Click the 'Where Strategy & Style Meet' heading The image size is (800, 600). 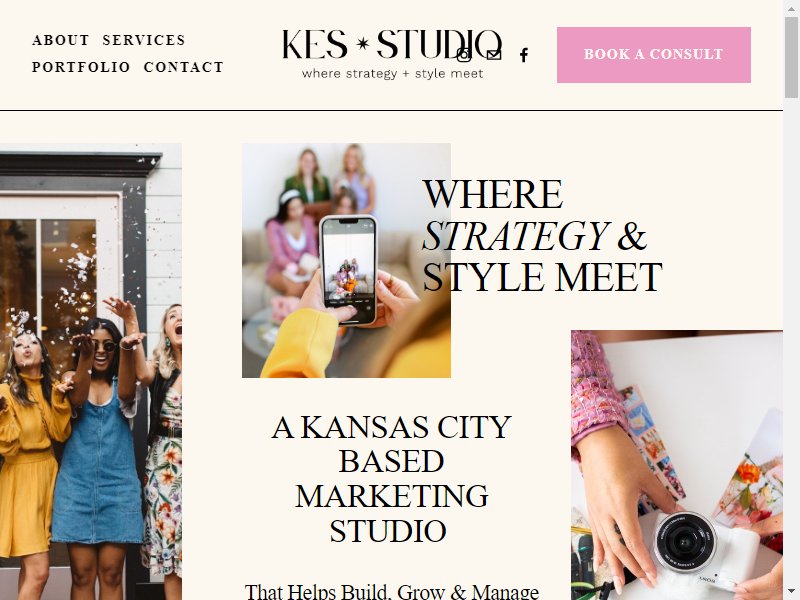pyautogui.click(x=542, y=236)
